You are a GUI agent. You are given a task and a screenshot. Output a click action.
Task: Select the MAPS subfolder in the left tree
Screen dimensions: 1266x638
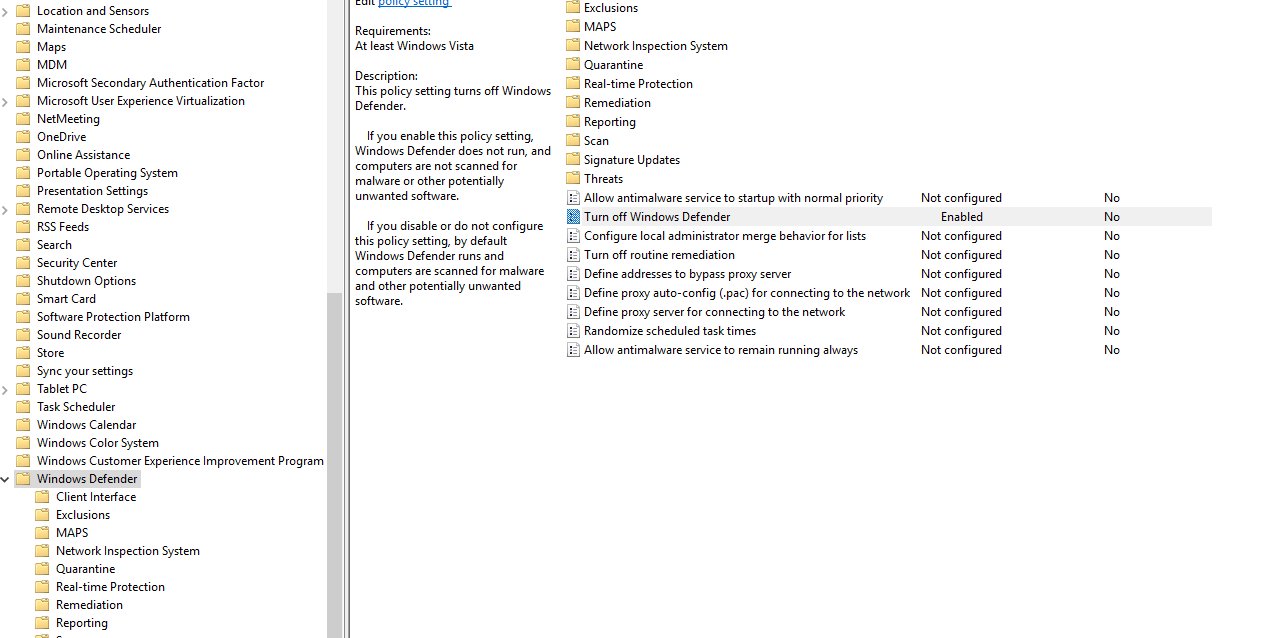pos(72,533)
